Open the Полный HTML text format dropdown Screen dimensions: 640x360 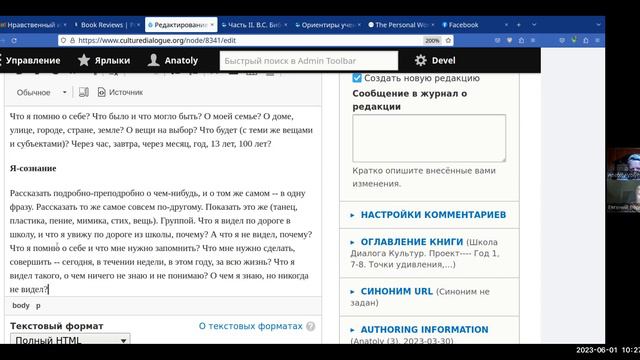70,340
